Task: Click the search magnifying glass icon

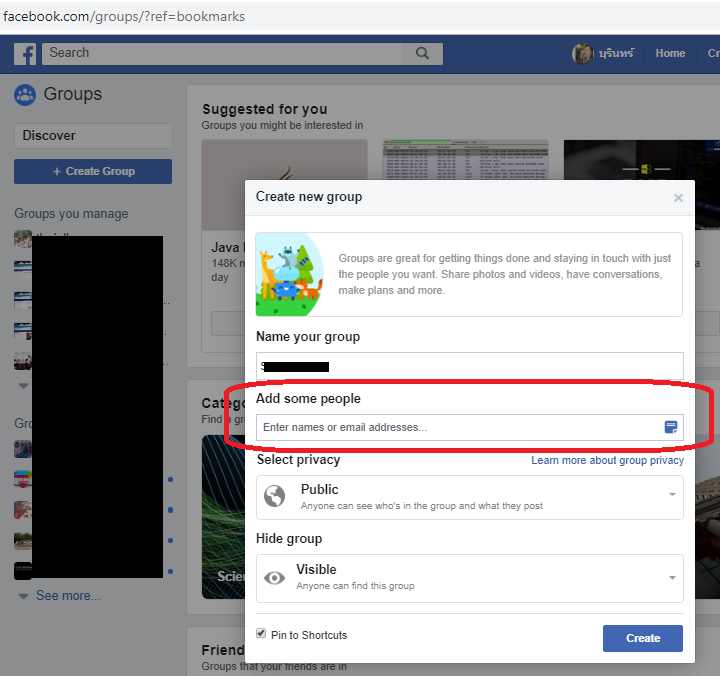Action: [x=423, y=53]
